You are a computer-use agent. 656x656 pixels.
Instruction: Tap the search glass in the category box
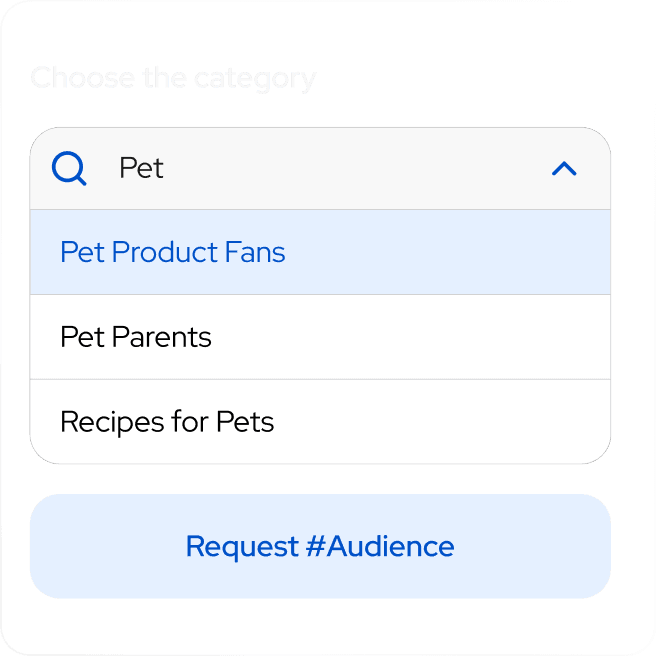tap(69, 169)
